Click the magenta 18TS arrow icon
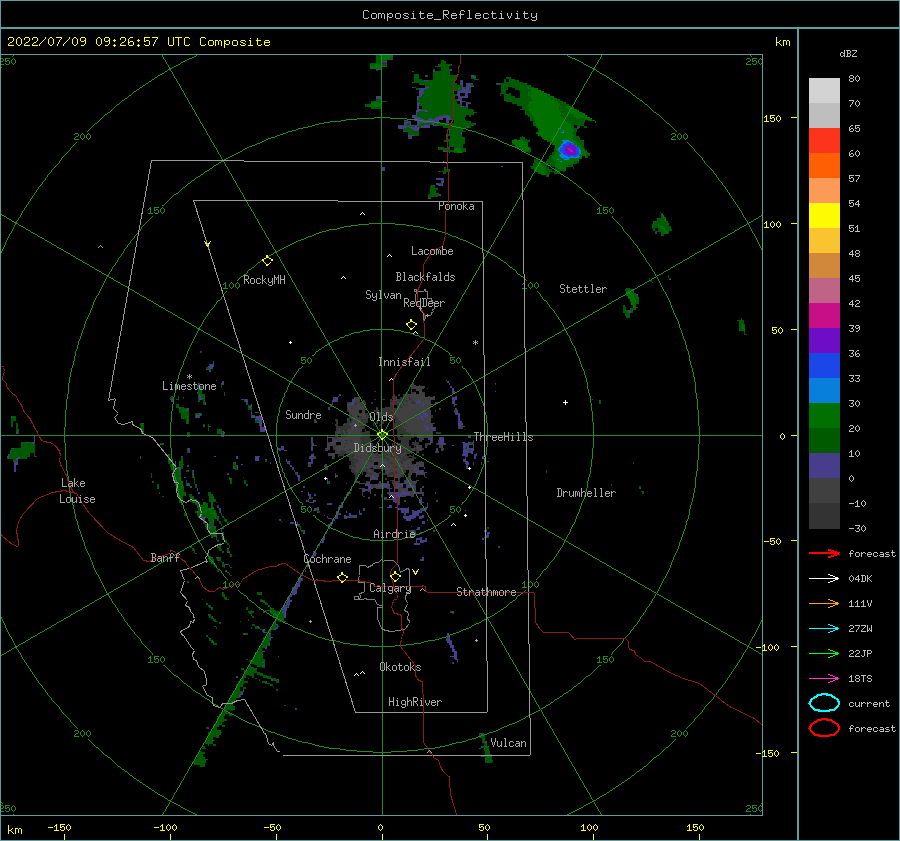The width and height of the screenshot is (900, 841). pyautogui.click(x=824, y=679)
